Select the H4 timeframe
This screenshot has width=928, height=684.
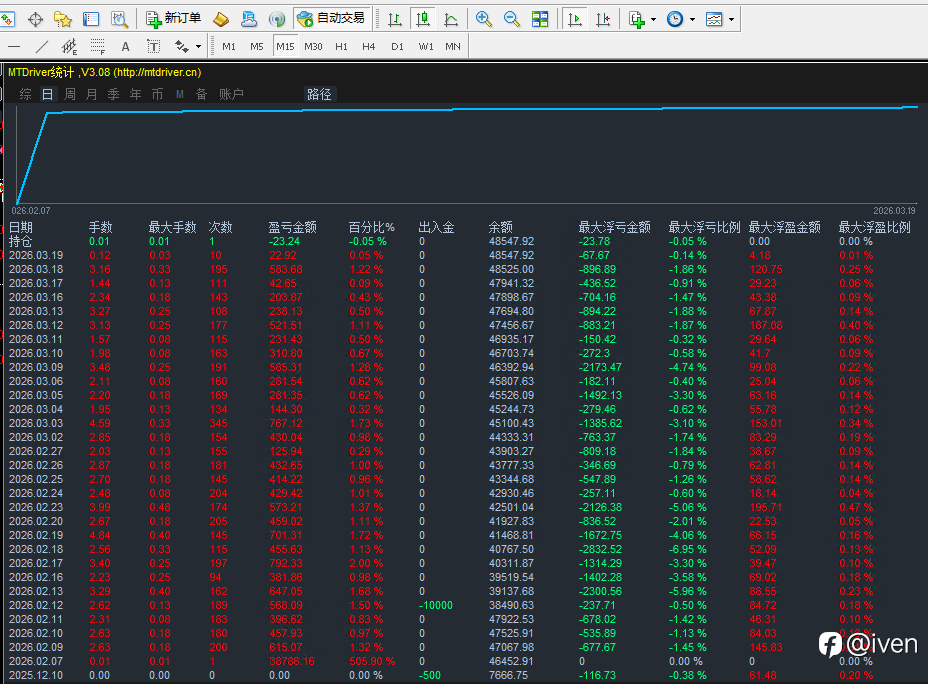(369, 46)
